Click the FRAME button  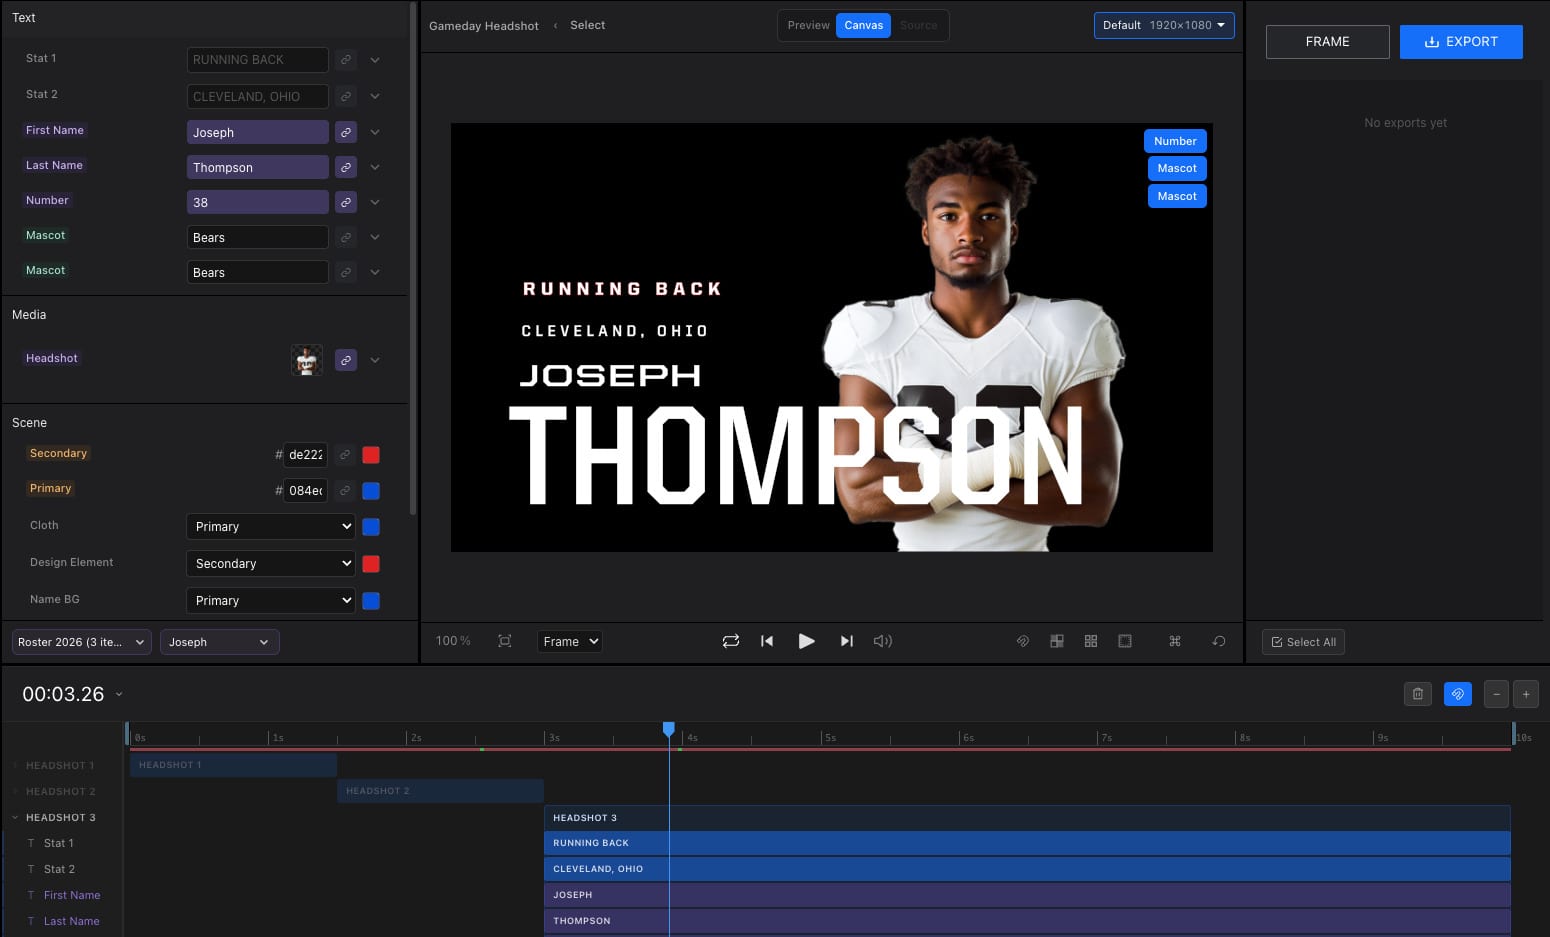[1327, 42]
